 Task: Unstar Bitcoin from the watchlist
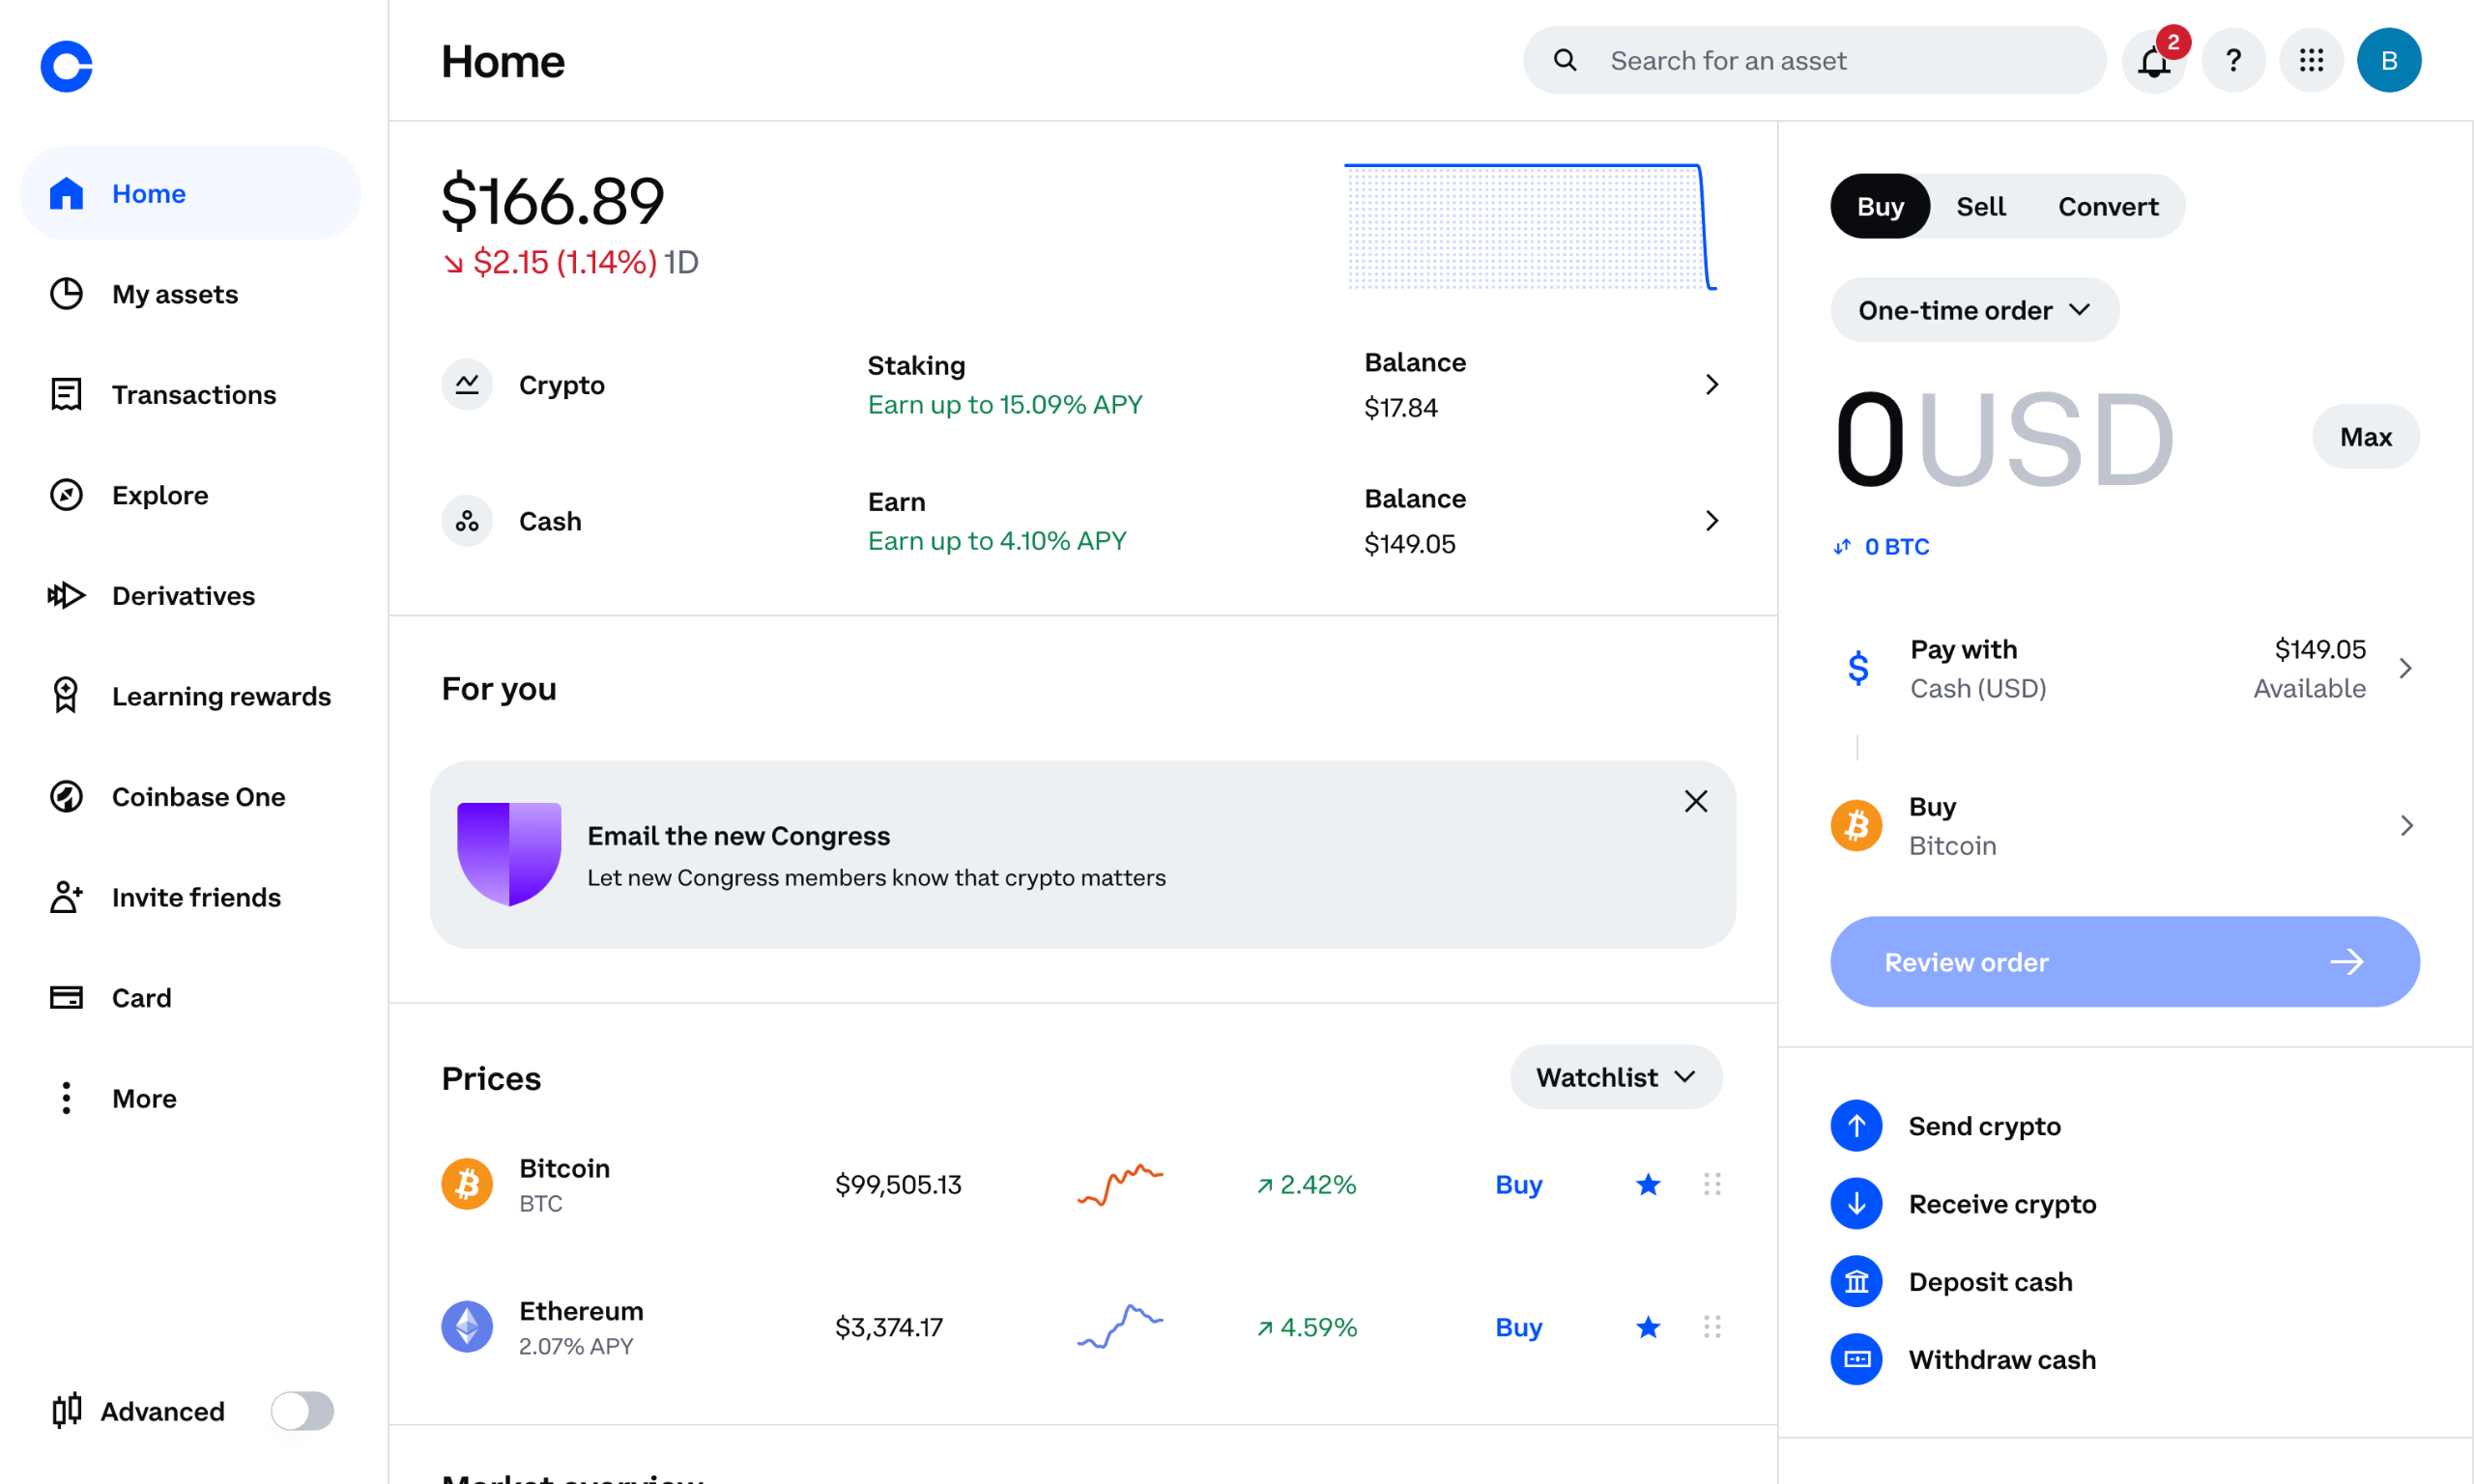click(x=1648, y=1185)
